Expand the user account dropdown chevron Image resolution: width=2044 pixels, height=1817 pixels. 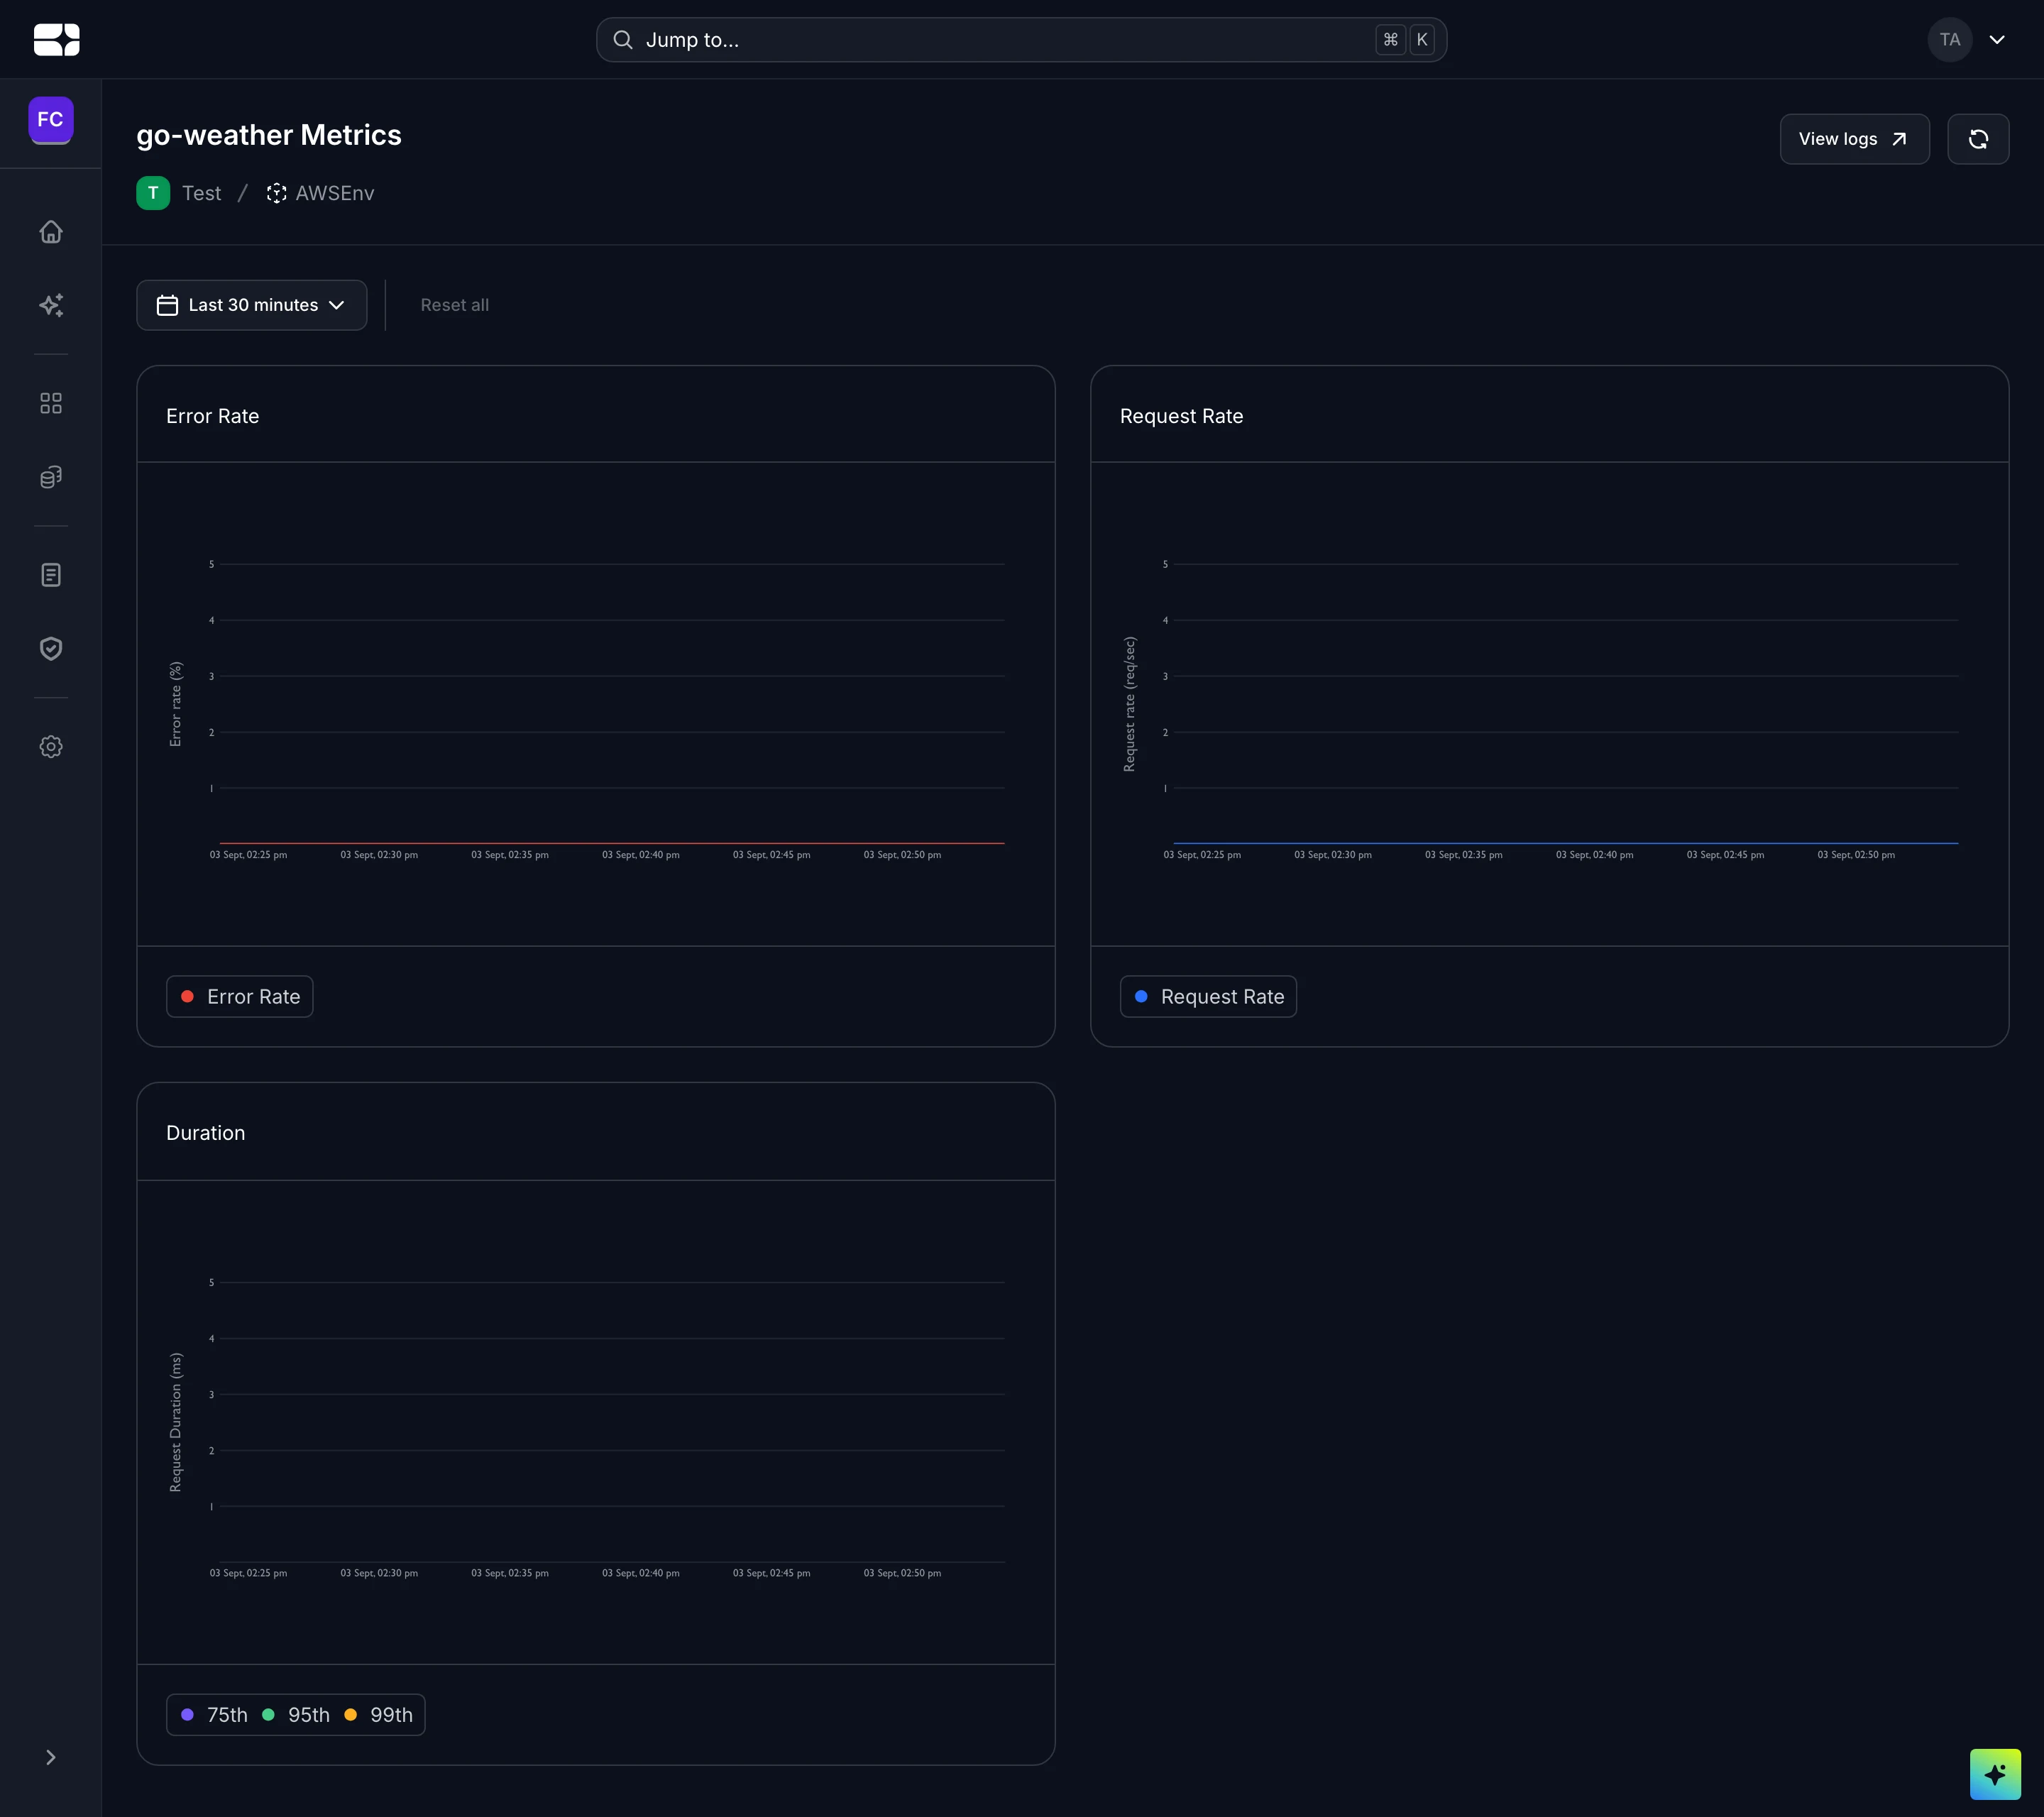click(x=1997, y=40)
